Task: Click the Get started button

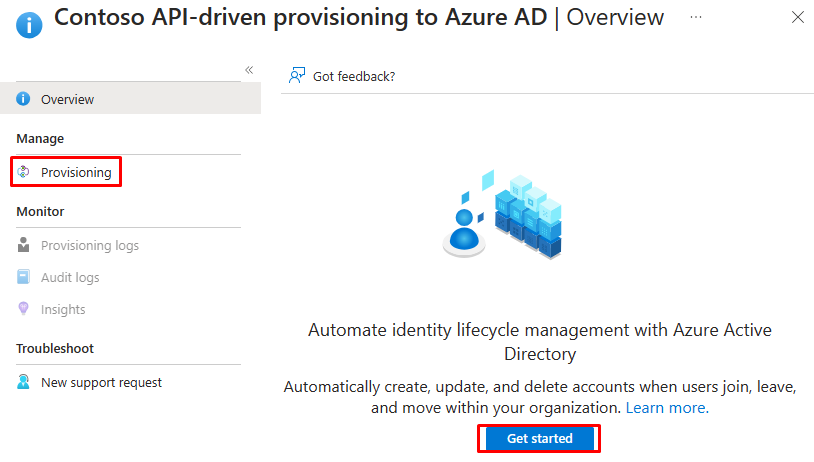Action: click(x=539, y=439)
